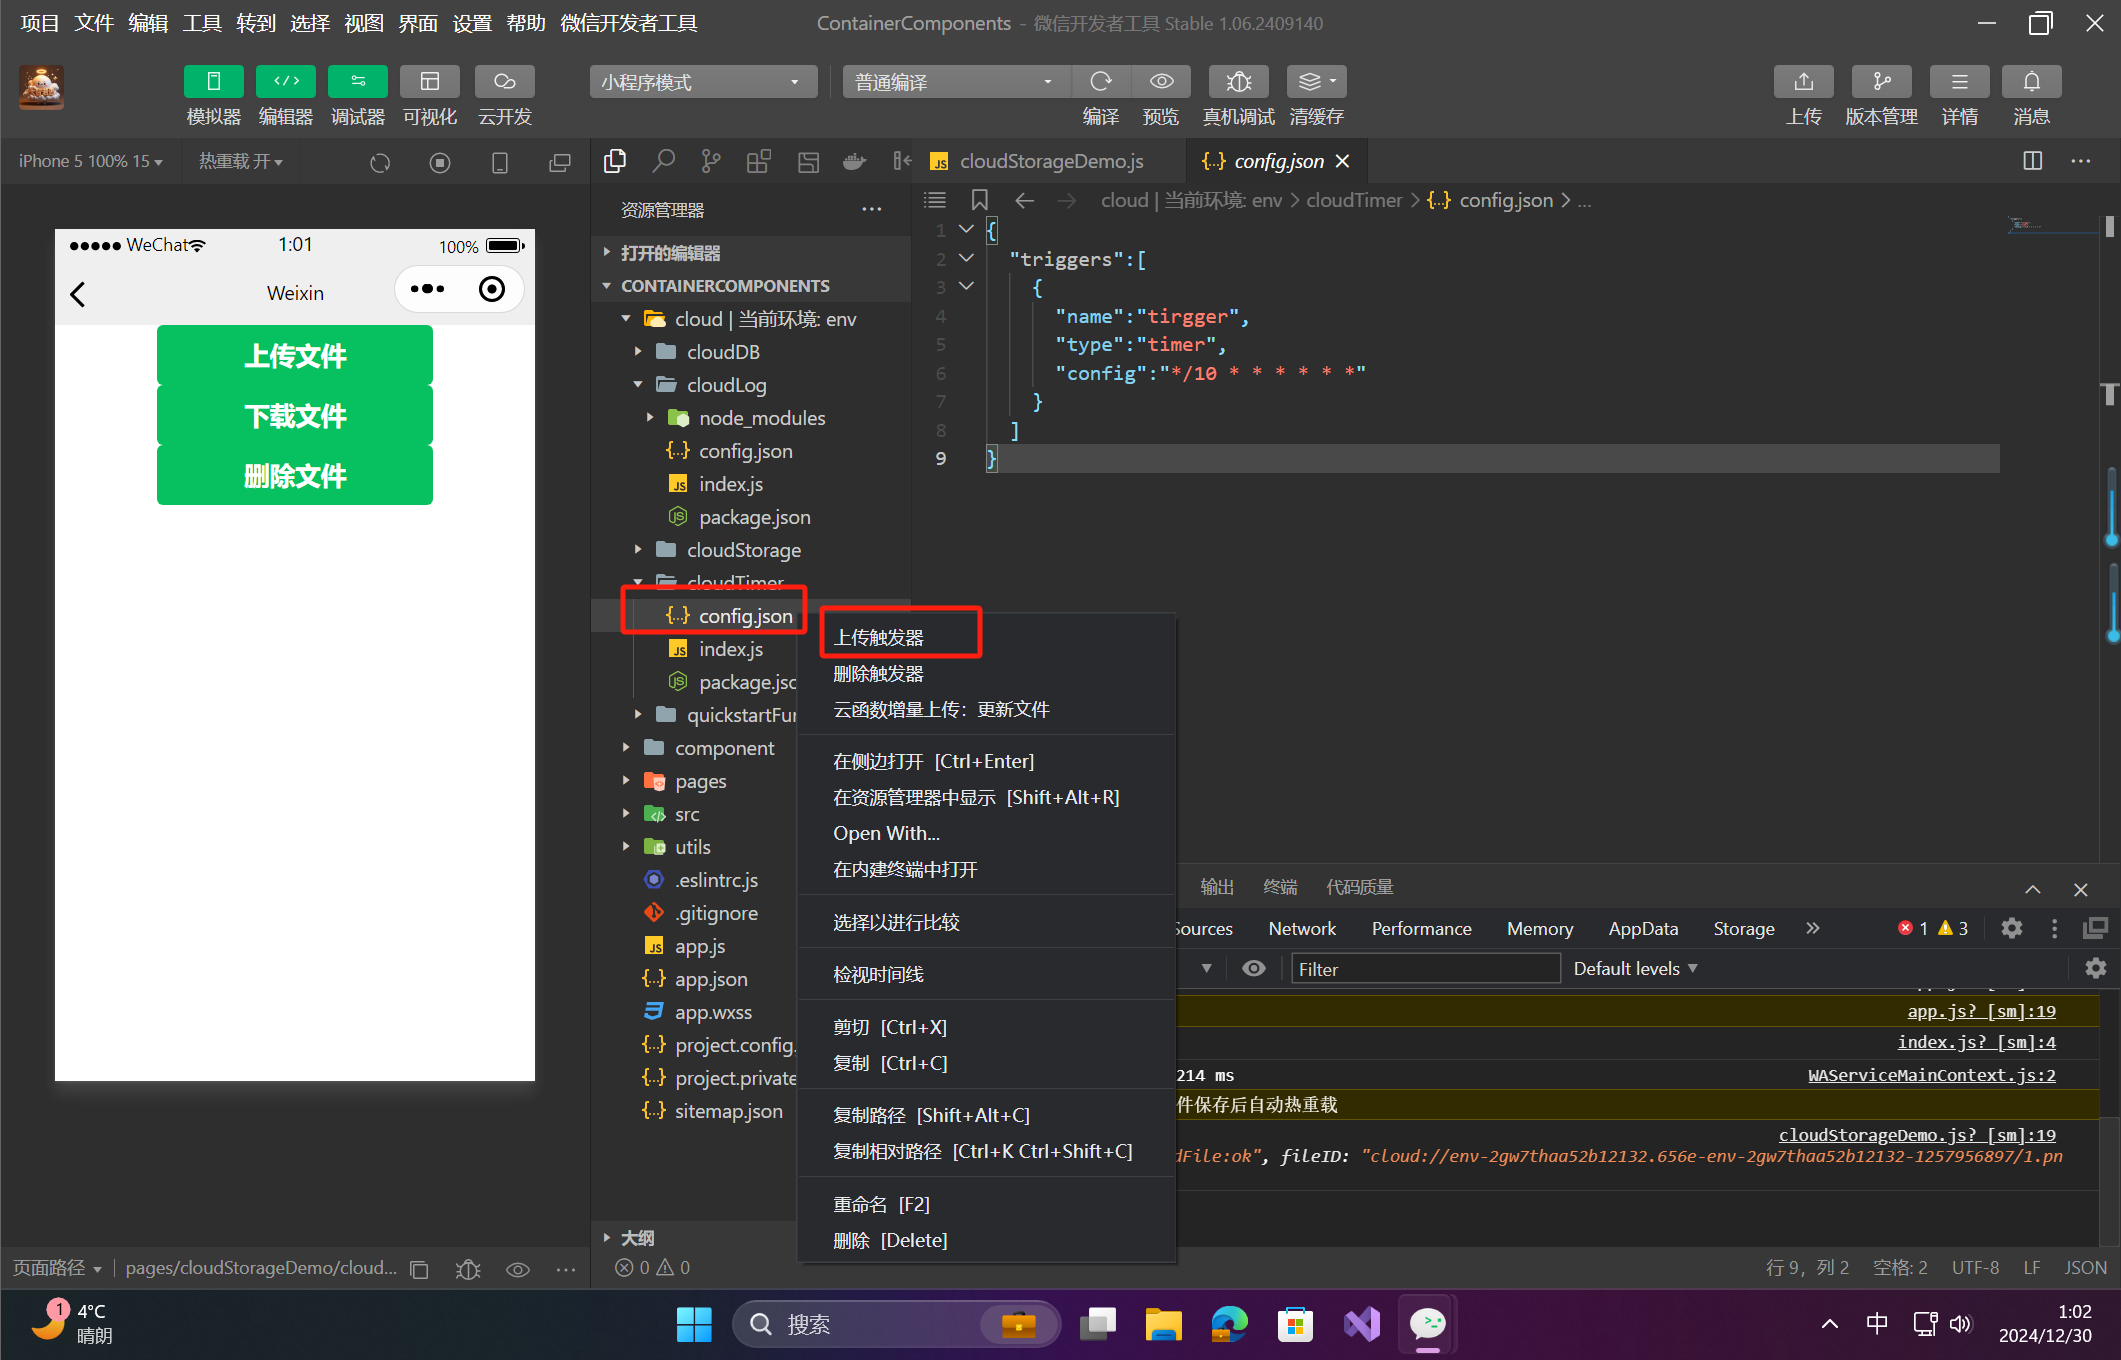Toggle the editor (编辑器) panel button
The height and width of the screenshot is (1360, 2121).
(285, 82)
